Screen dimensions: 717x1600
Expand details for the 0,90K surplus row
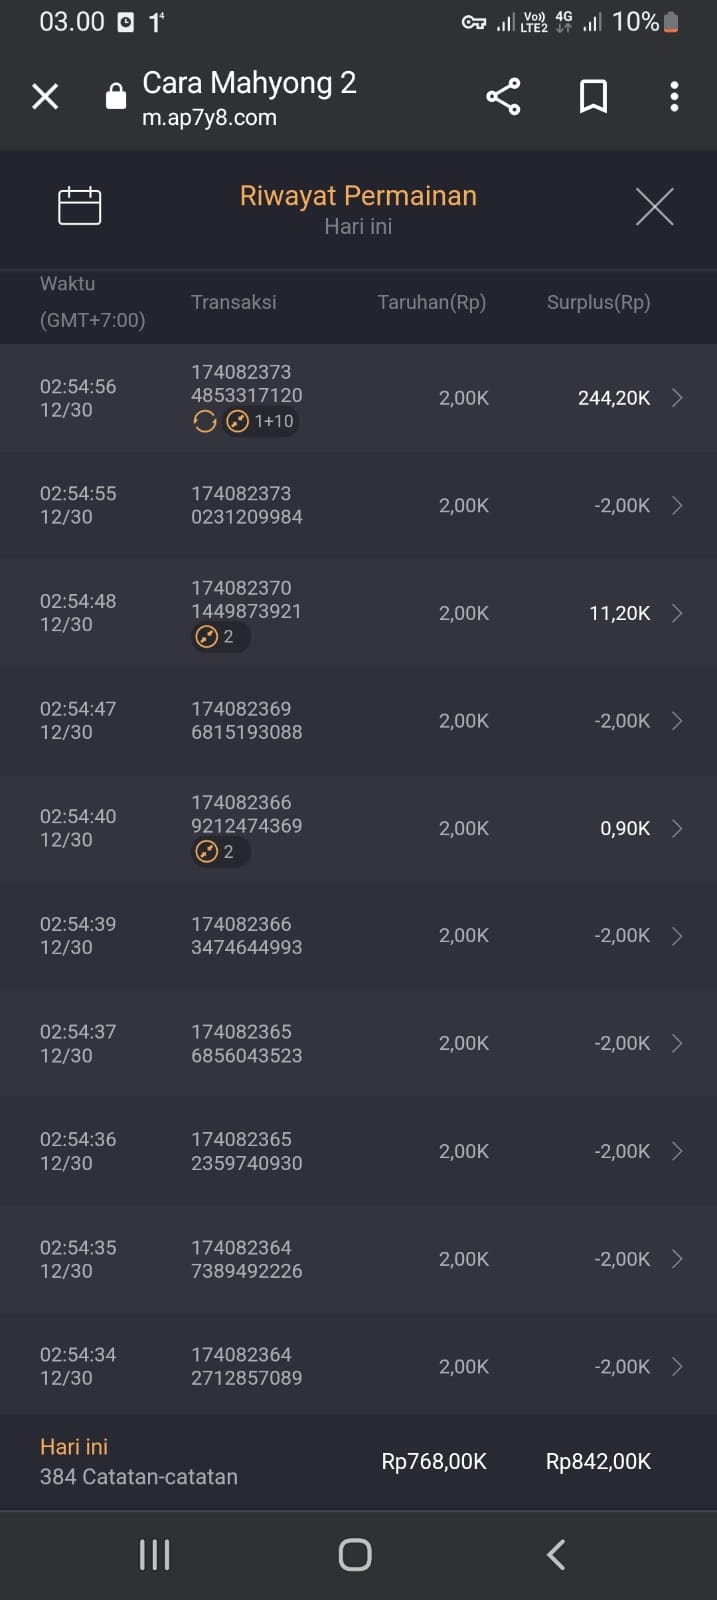click(677, 828)
